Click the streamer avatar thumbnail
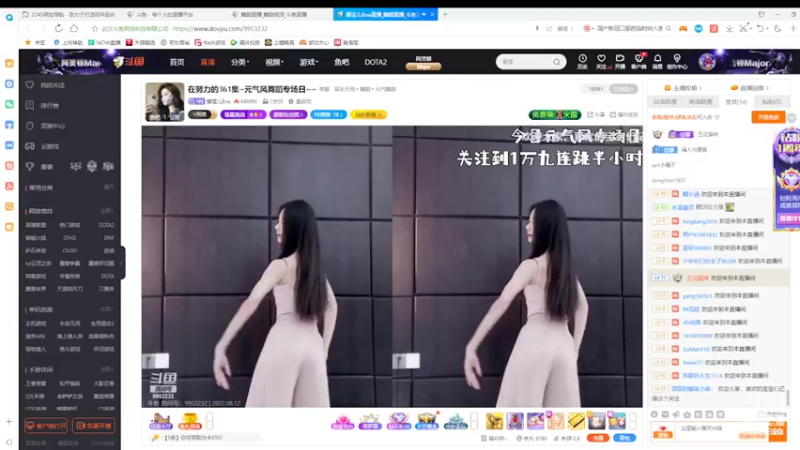This screenshot has width=800, height=450. point(164,102)
